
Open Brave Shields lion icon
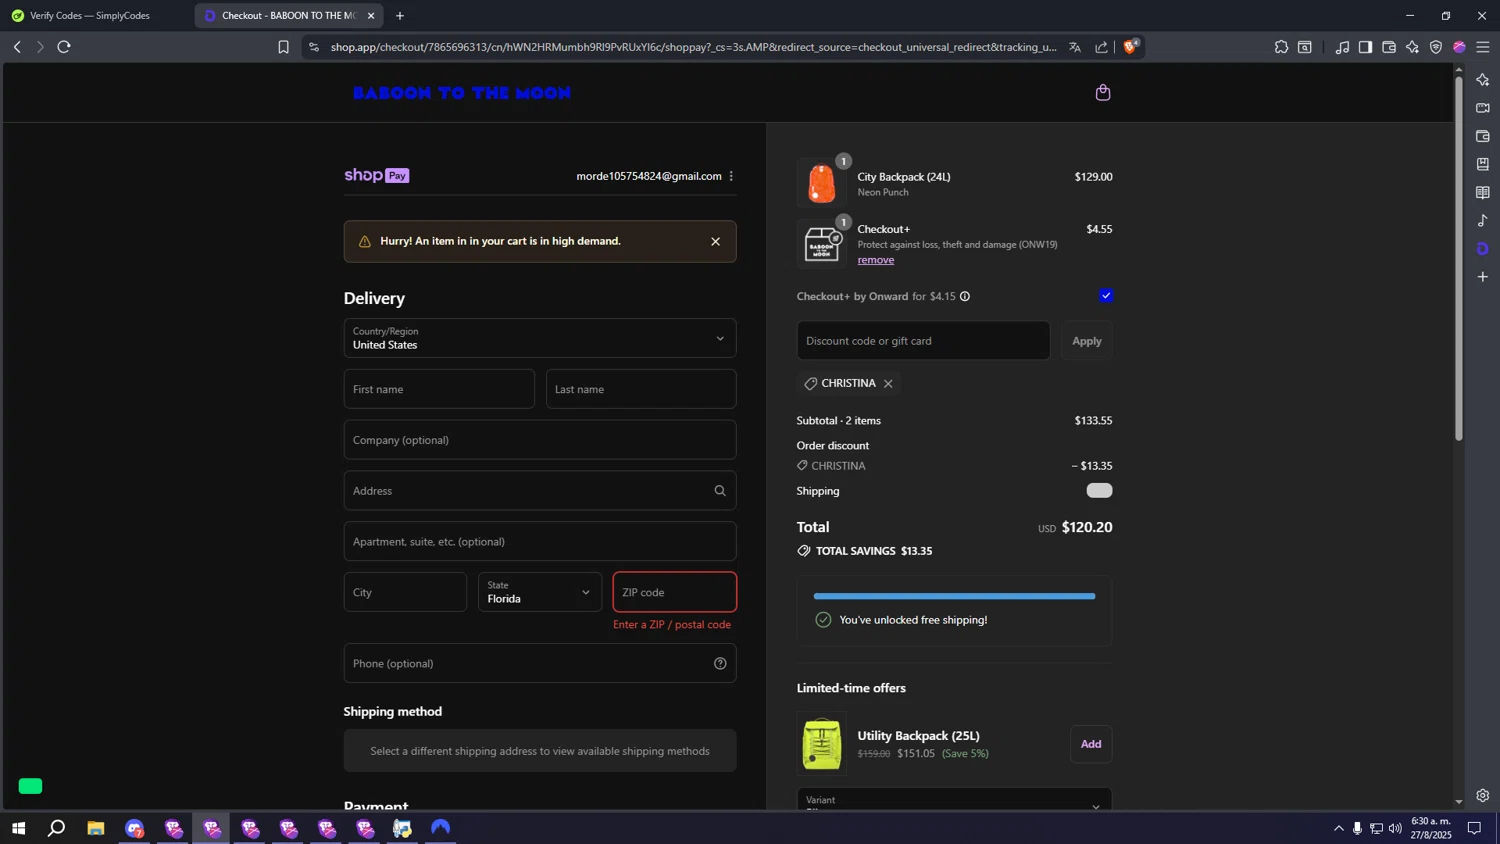1130,47
